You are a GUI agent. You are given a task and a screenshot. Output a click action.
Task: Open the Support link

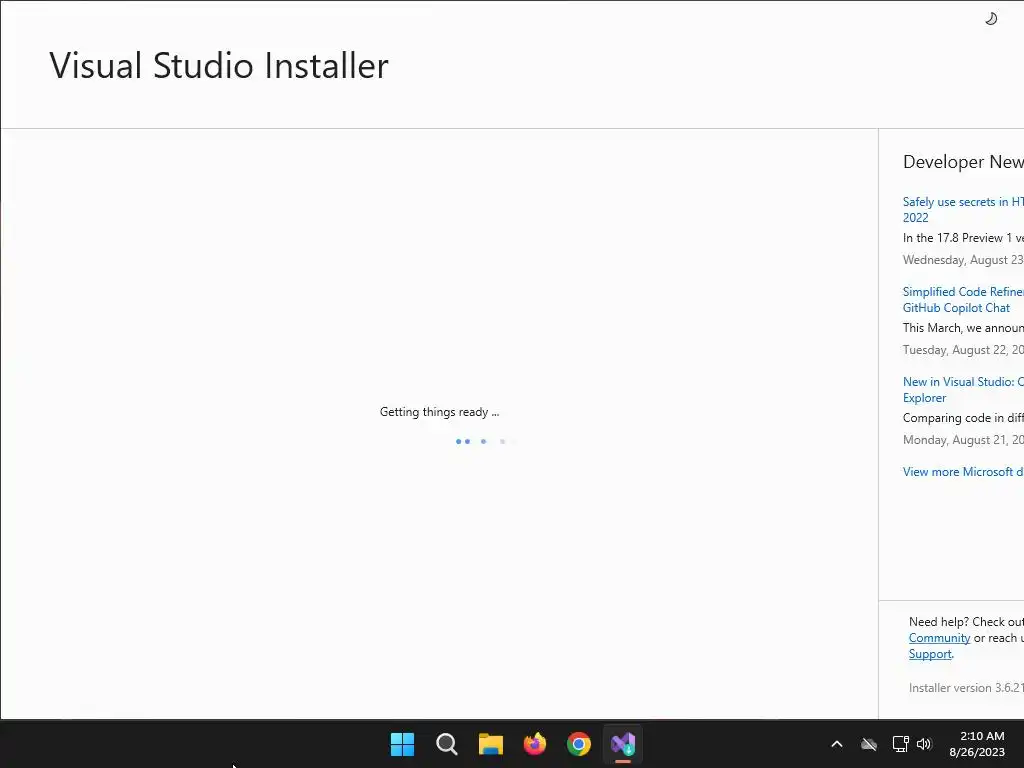tap(930, 654)
